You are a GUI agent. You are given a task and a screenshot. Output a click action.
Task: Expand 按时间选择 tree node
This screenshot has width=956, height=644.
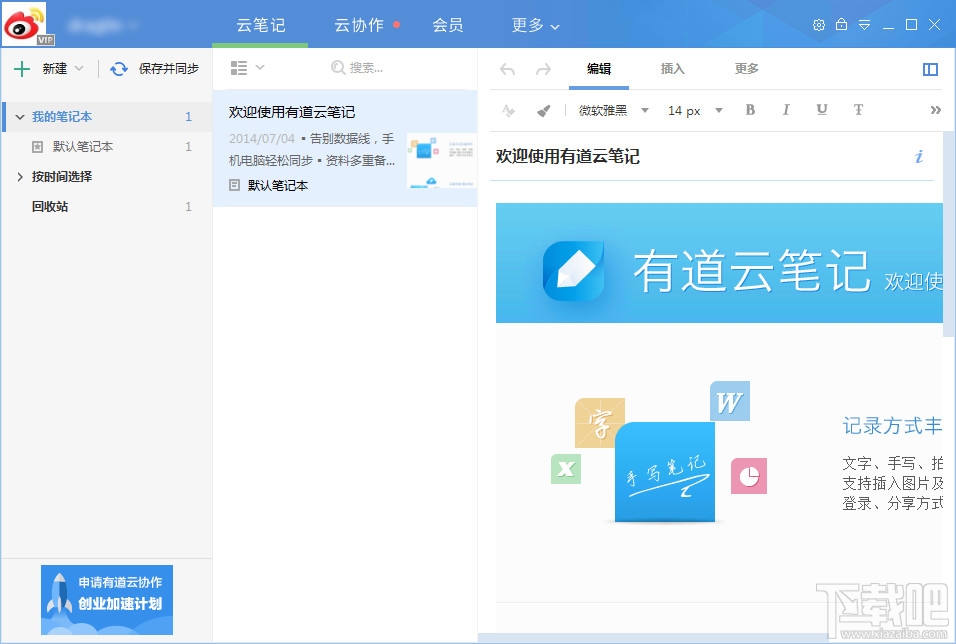20,177
